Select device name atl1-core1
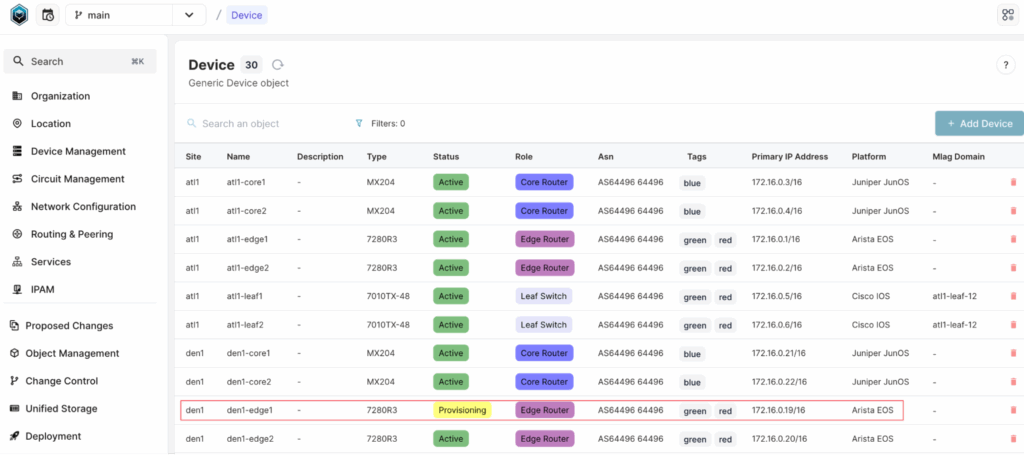Image resolution: width=1024 pixels, height=455 pixels. 246,182
